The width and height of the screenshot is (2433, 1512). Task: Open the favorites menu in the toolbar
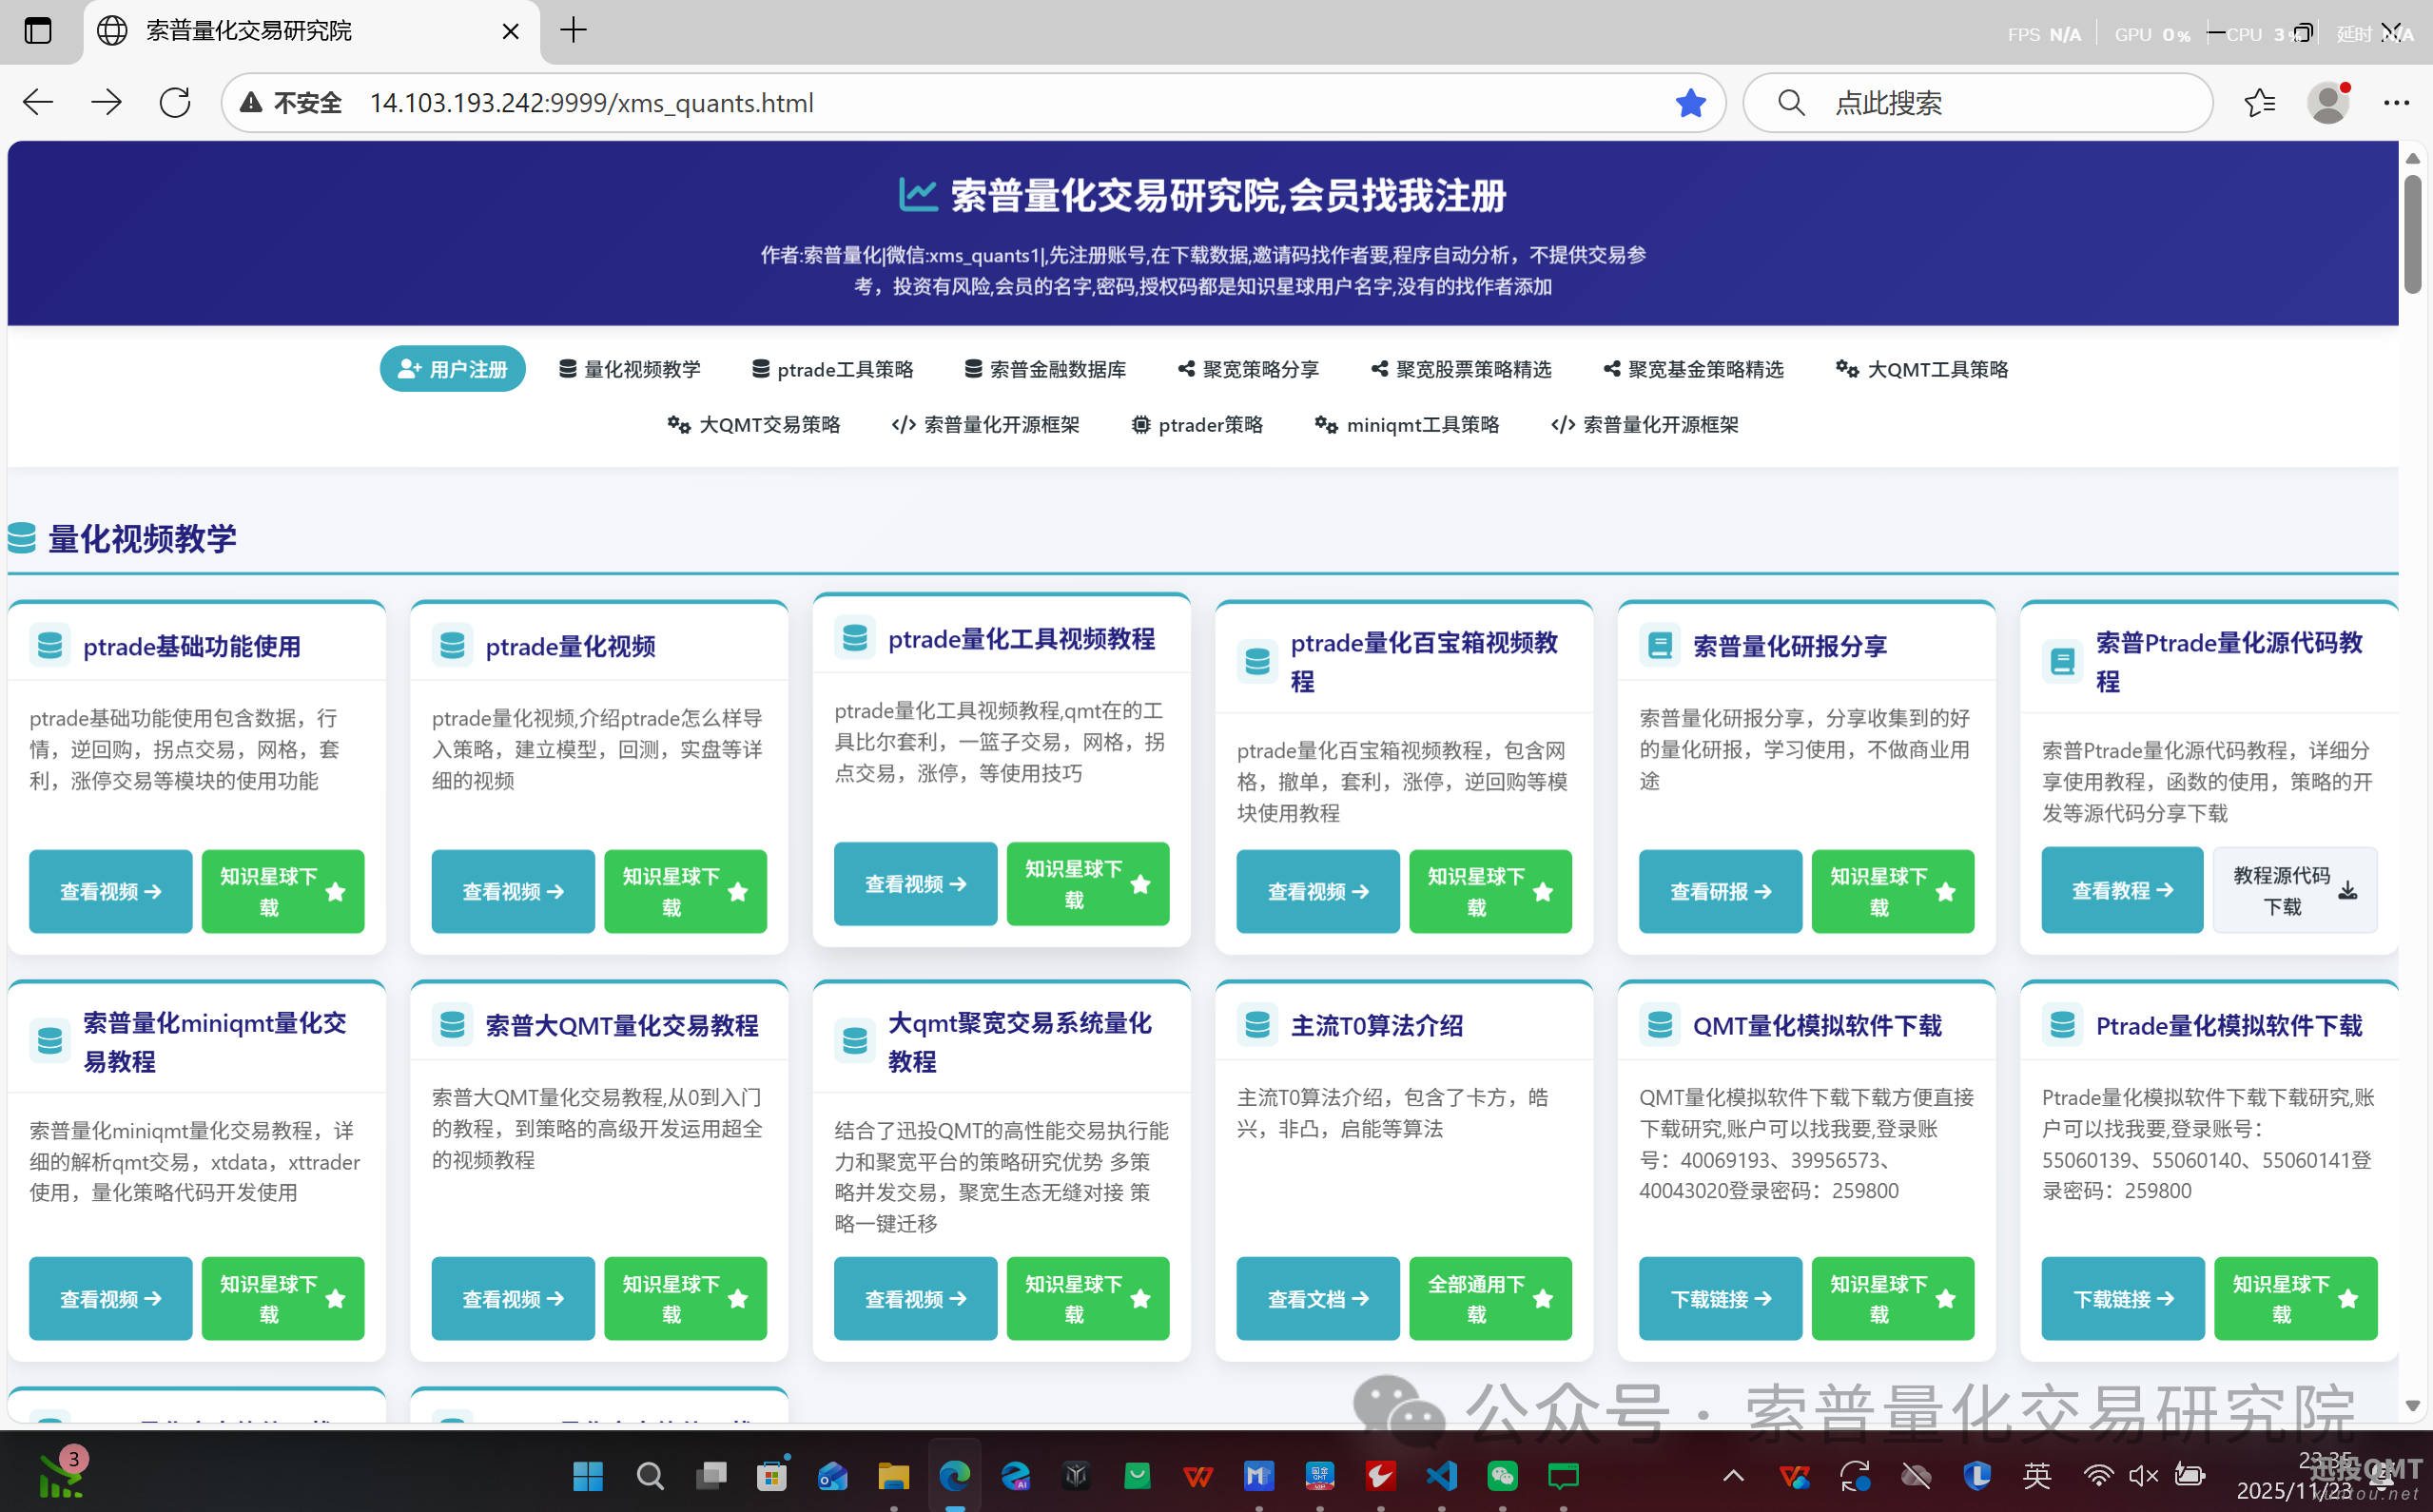(x=2259, y=102)
